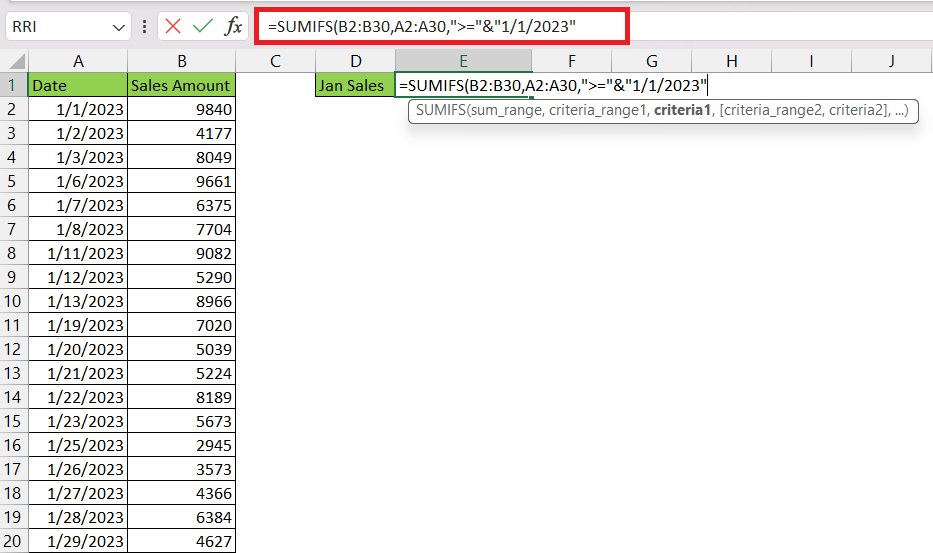Click the Date header cell
The height and width of the screenshot is (553, 933).
[x=78, y=85]
